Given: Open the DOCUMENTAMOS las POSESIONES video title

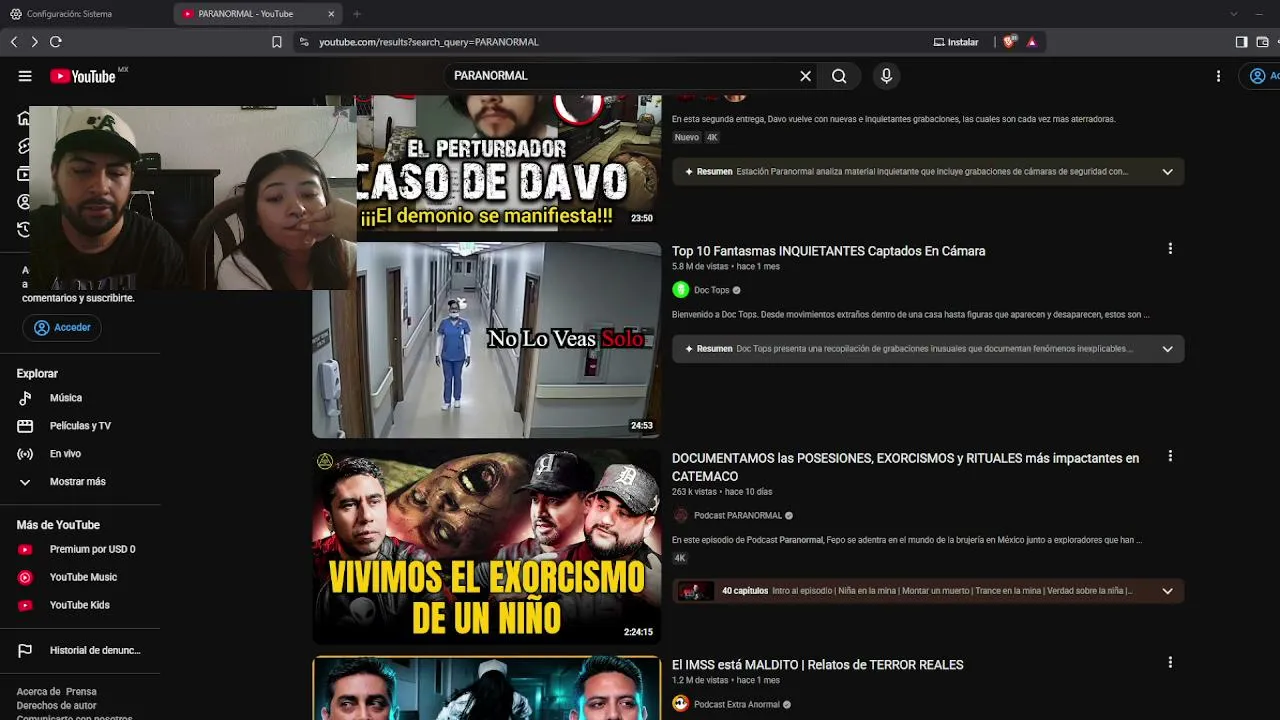Looking at the screenshot, I should (905, 467).
